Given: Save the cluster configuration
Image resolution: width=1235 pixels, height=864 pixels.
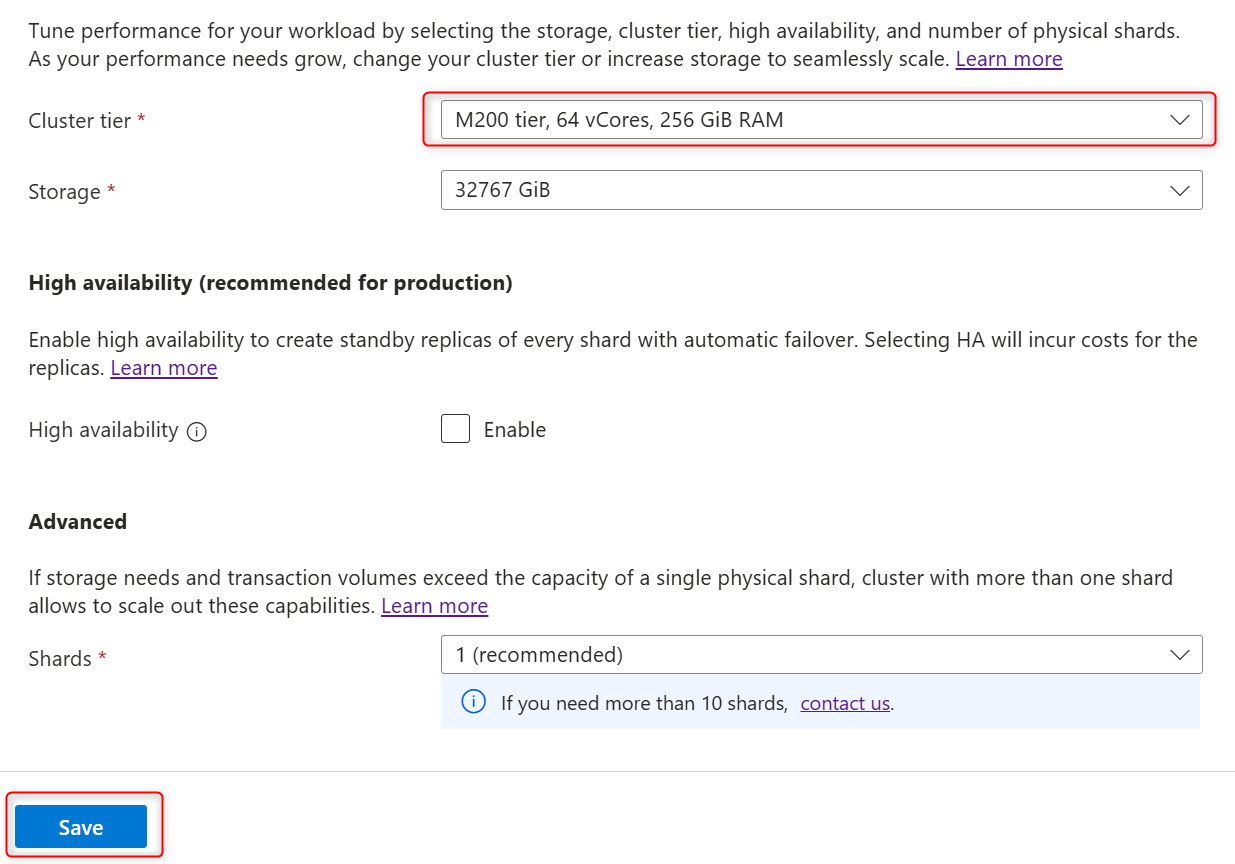Looking at the screenshot, I should pos(81,827).
